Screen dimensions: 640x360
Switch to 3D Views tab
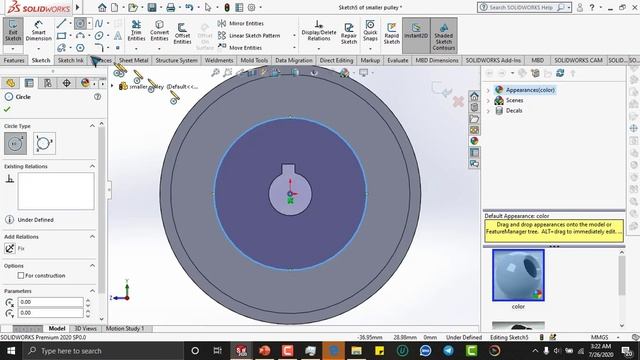point(85,328)
